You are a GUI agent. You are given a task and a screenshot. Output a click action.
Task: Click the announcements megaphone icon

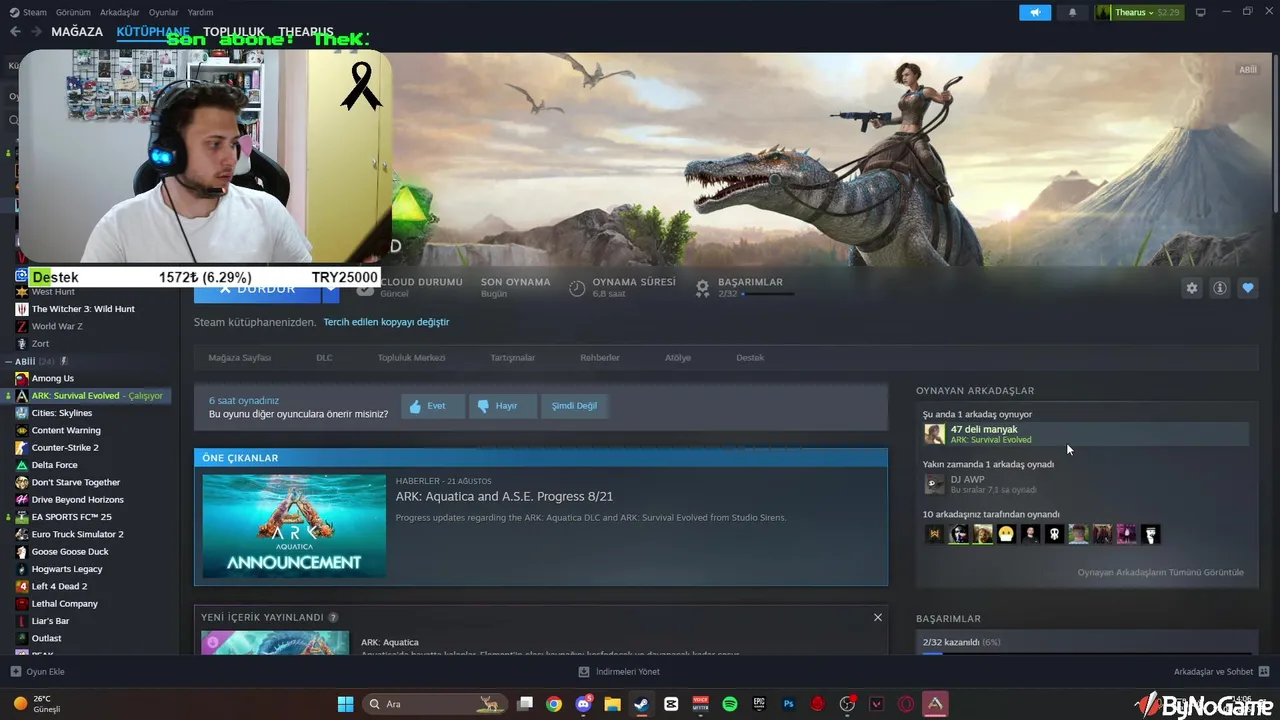coord(1035,12)
